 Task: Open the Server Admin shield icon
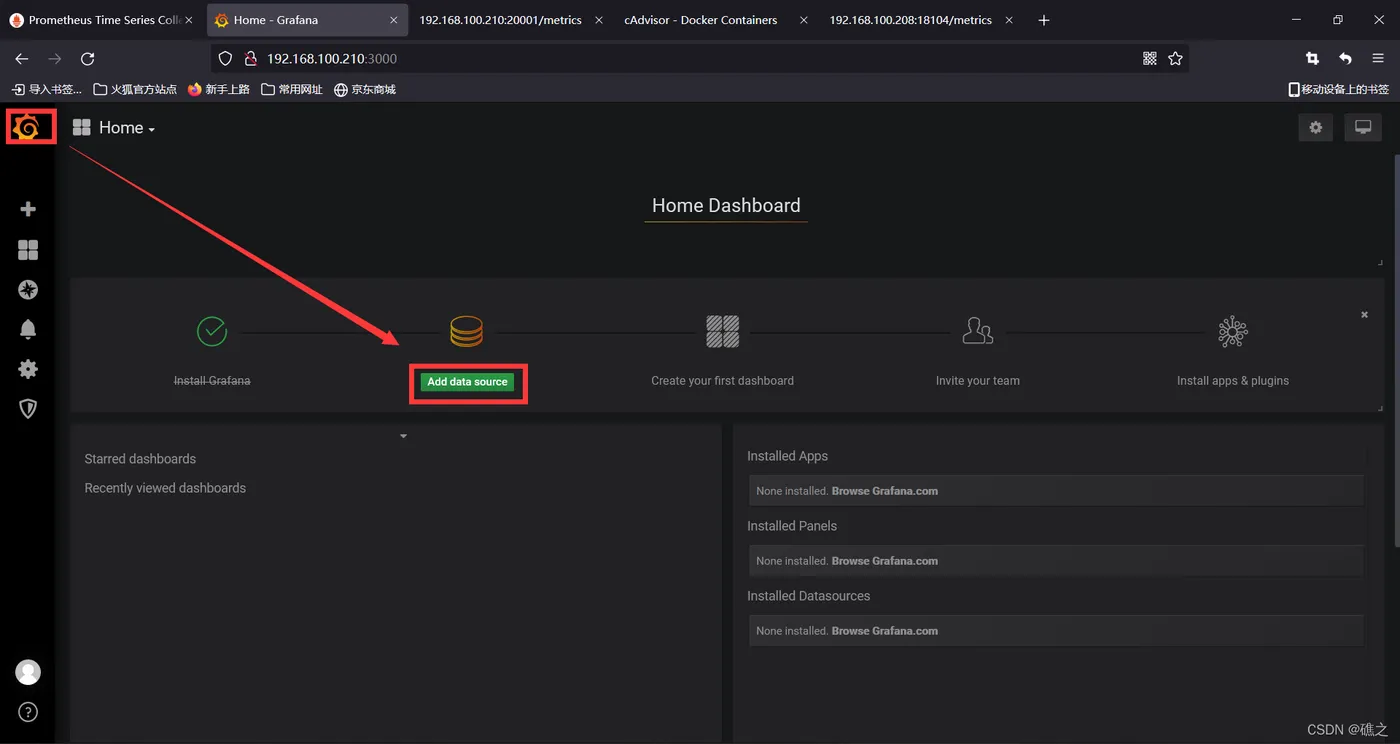pos(28,409)
